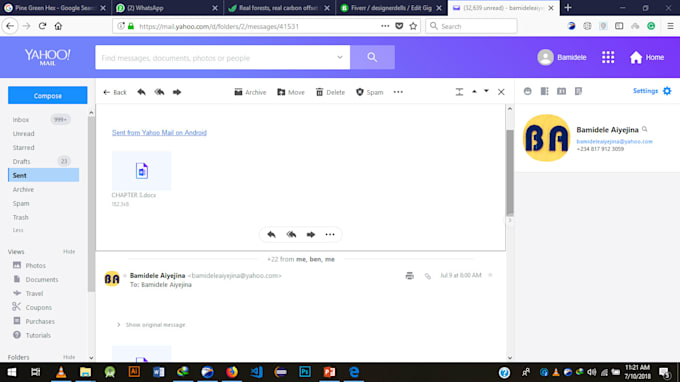This screenshot has height=382, width=680.
Task: Click the search magnifier button
Action: click(x=372, y=57)
